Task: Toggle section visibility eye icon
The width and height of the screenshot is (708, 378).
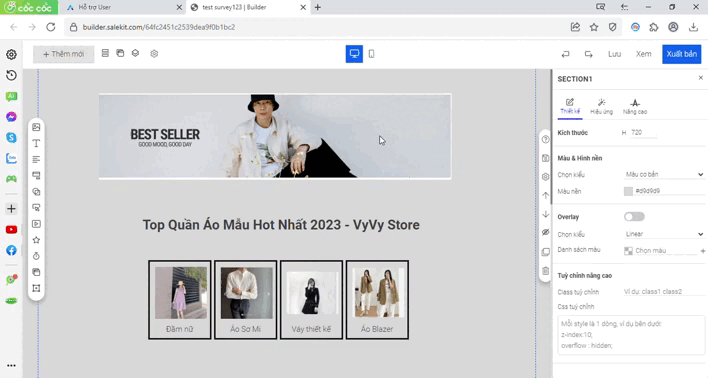Action: pos(545,232)
